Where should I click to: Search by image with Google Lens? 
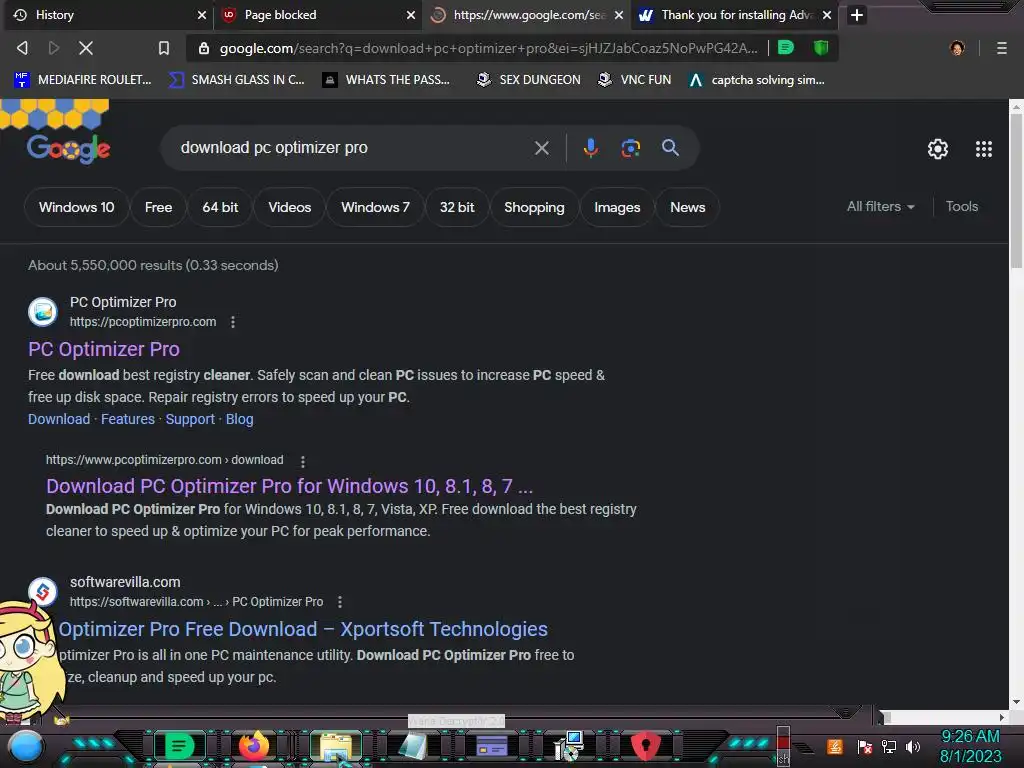pos(630,148)
